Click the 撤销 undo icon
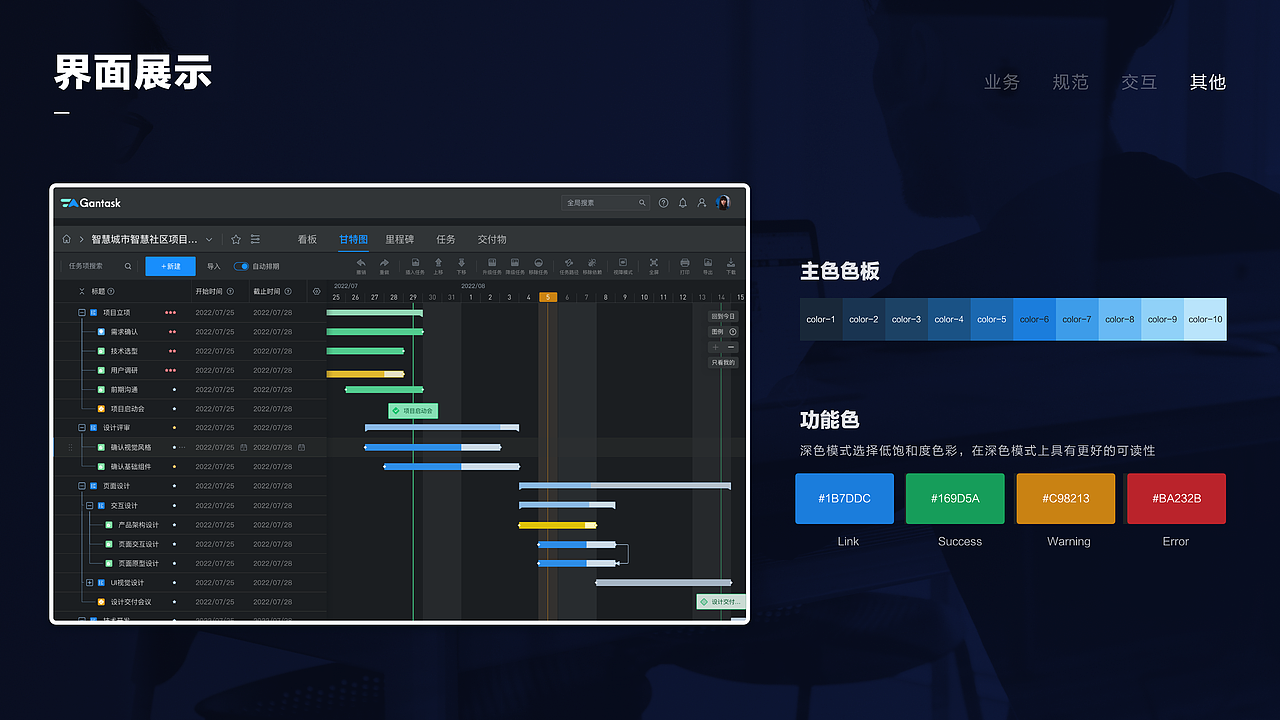The width and height of the screenshot is (1280, 720). (x=361, y=263)
